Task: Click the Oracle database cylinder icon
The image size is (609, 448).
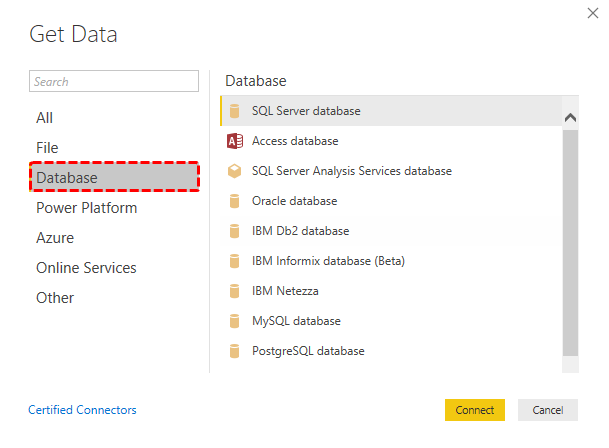Action: [x=234, y=201]
